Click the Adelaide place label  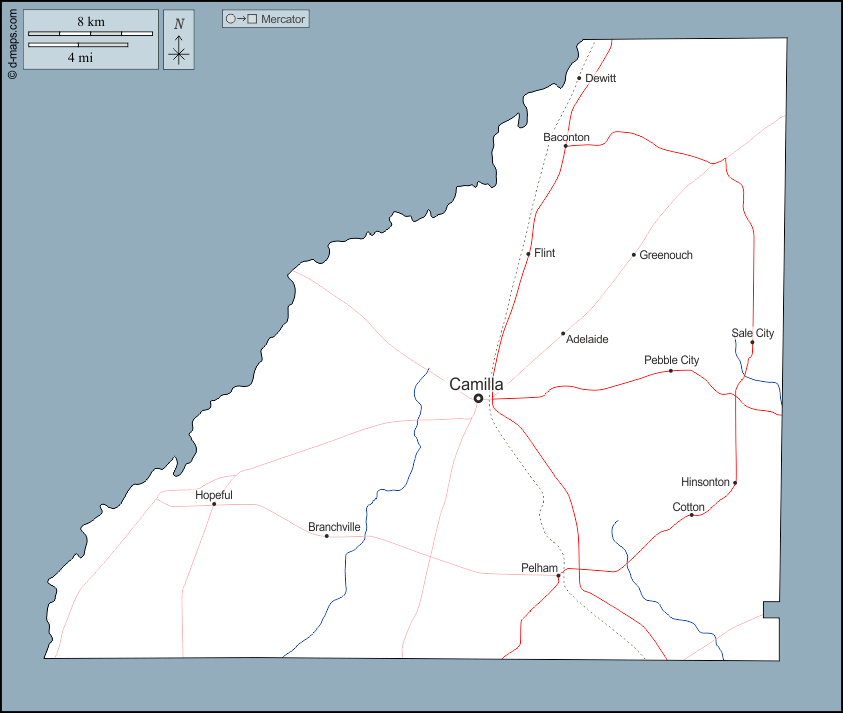tap(587, 339)
